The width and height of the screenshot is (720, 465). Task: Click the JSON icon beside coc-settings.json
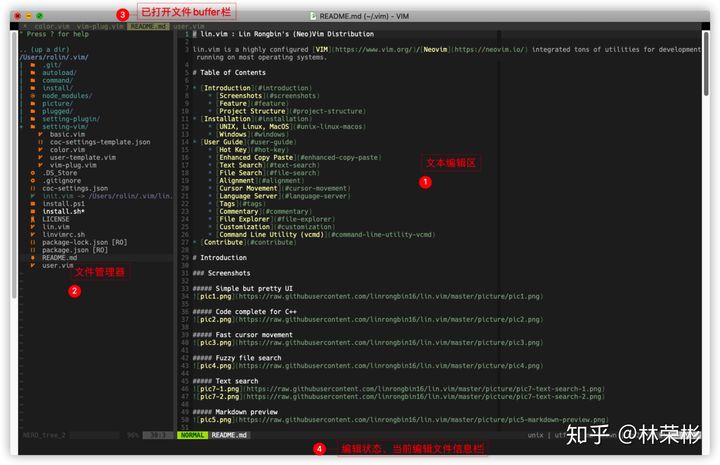coord(33,188)
